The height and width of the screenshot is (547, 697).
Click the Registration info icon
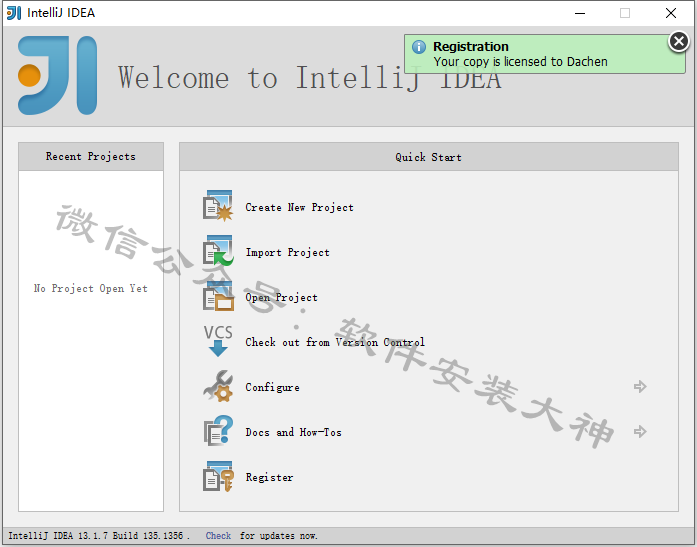[419, 47]
